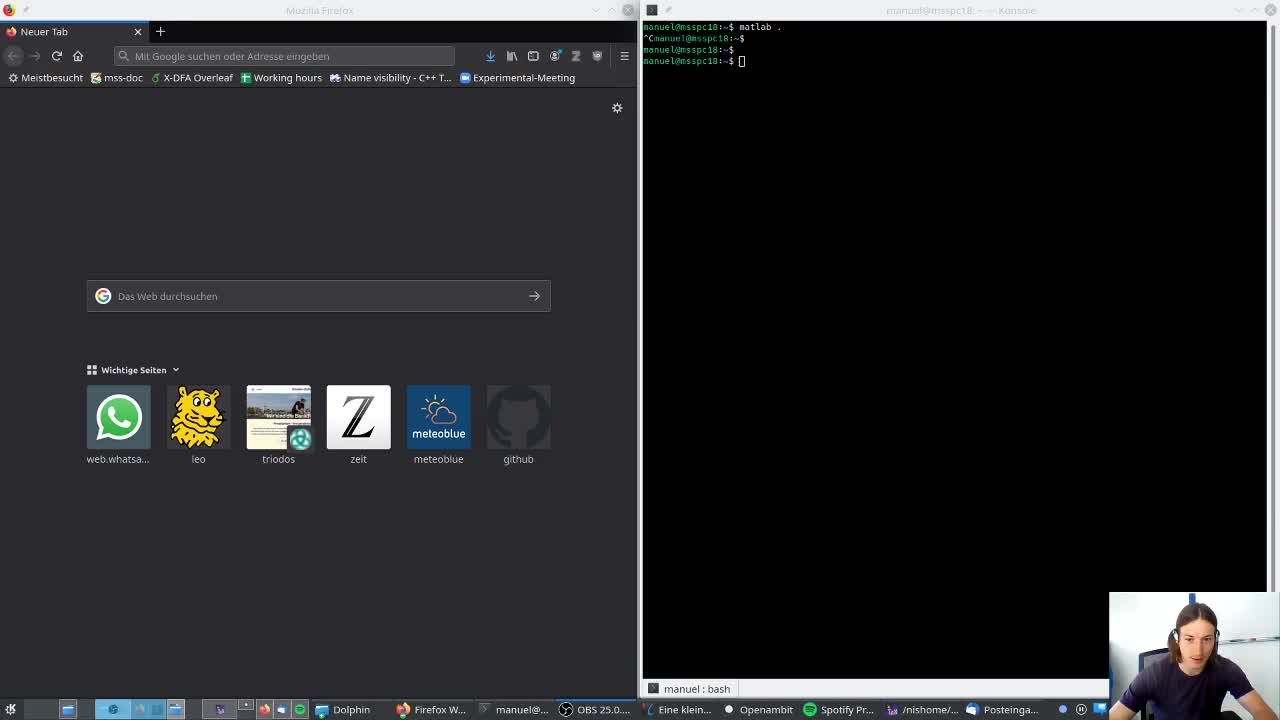Click the Downloads arrow icon in Firefox toolbar
The height and width of the screenshot is (720, 1280).
pyautogui.click(x=490, y=56)
